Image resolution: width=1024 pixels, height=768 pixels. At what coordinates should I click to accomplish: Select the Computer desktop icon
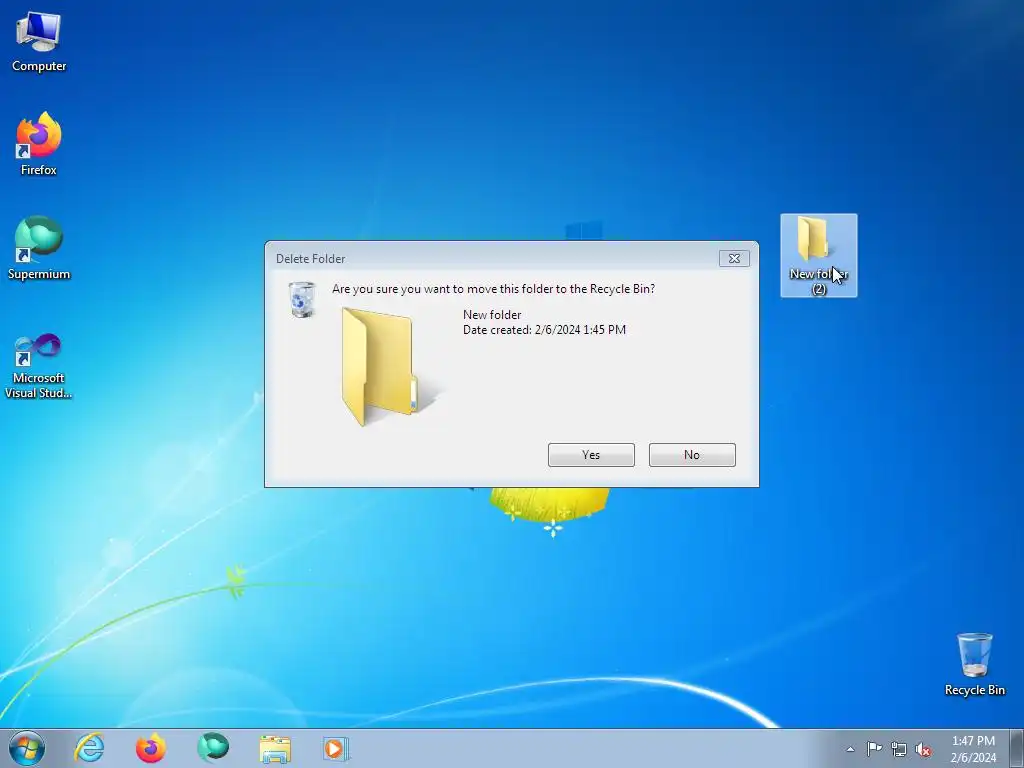[x=39, y=42]
